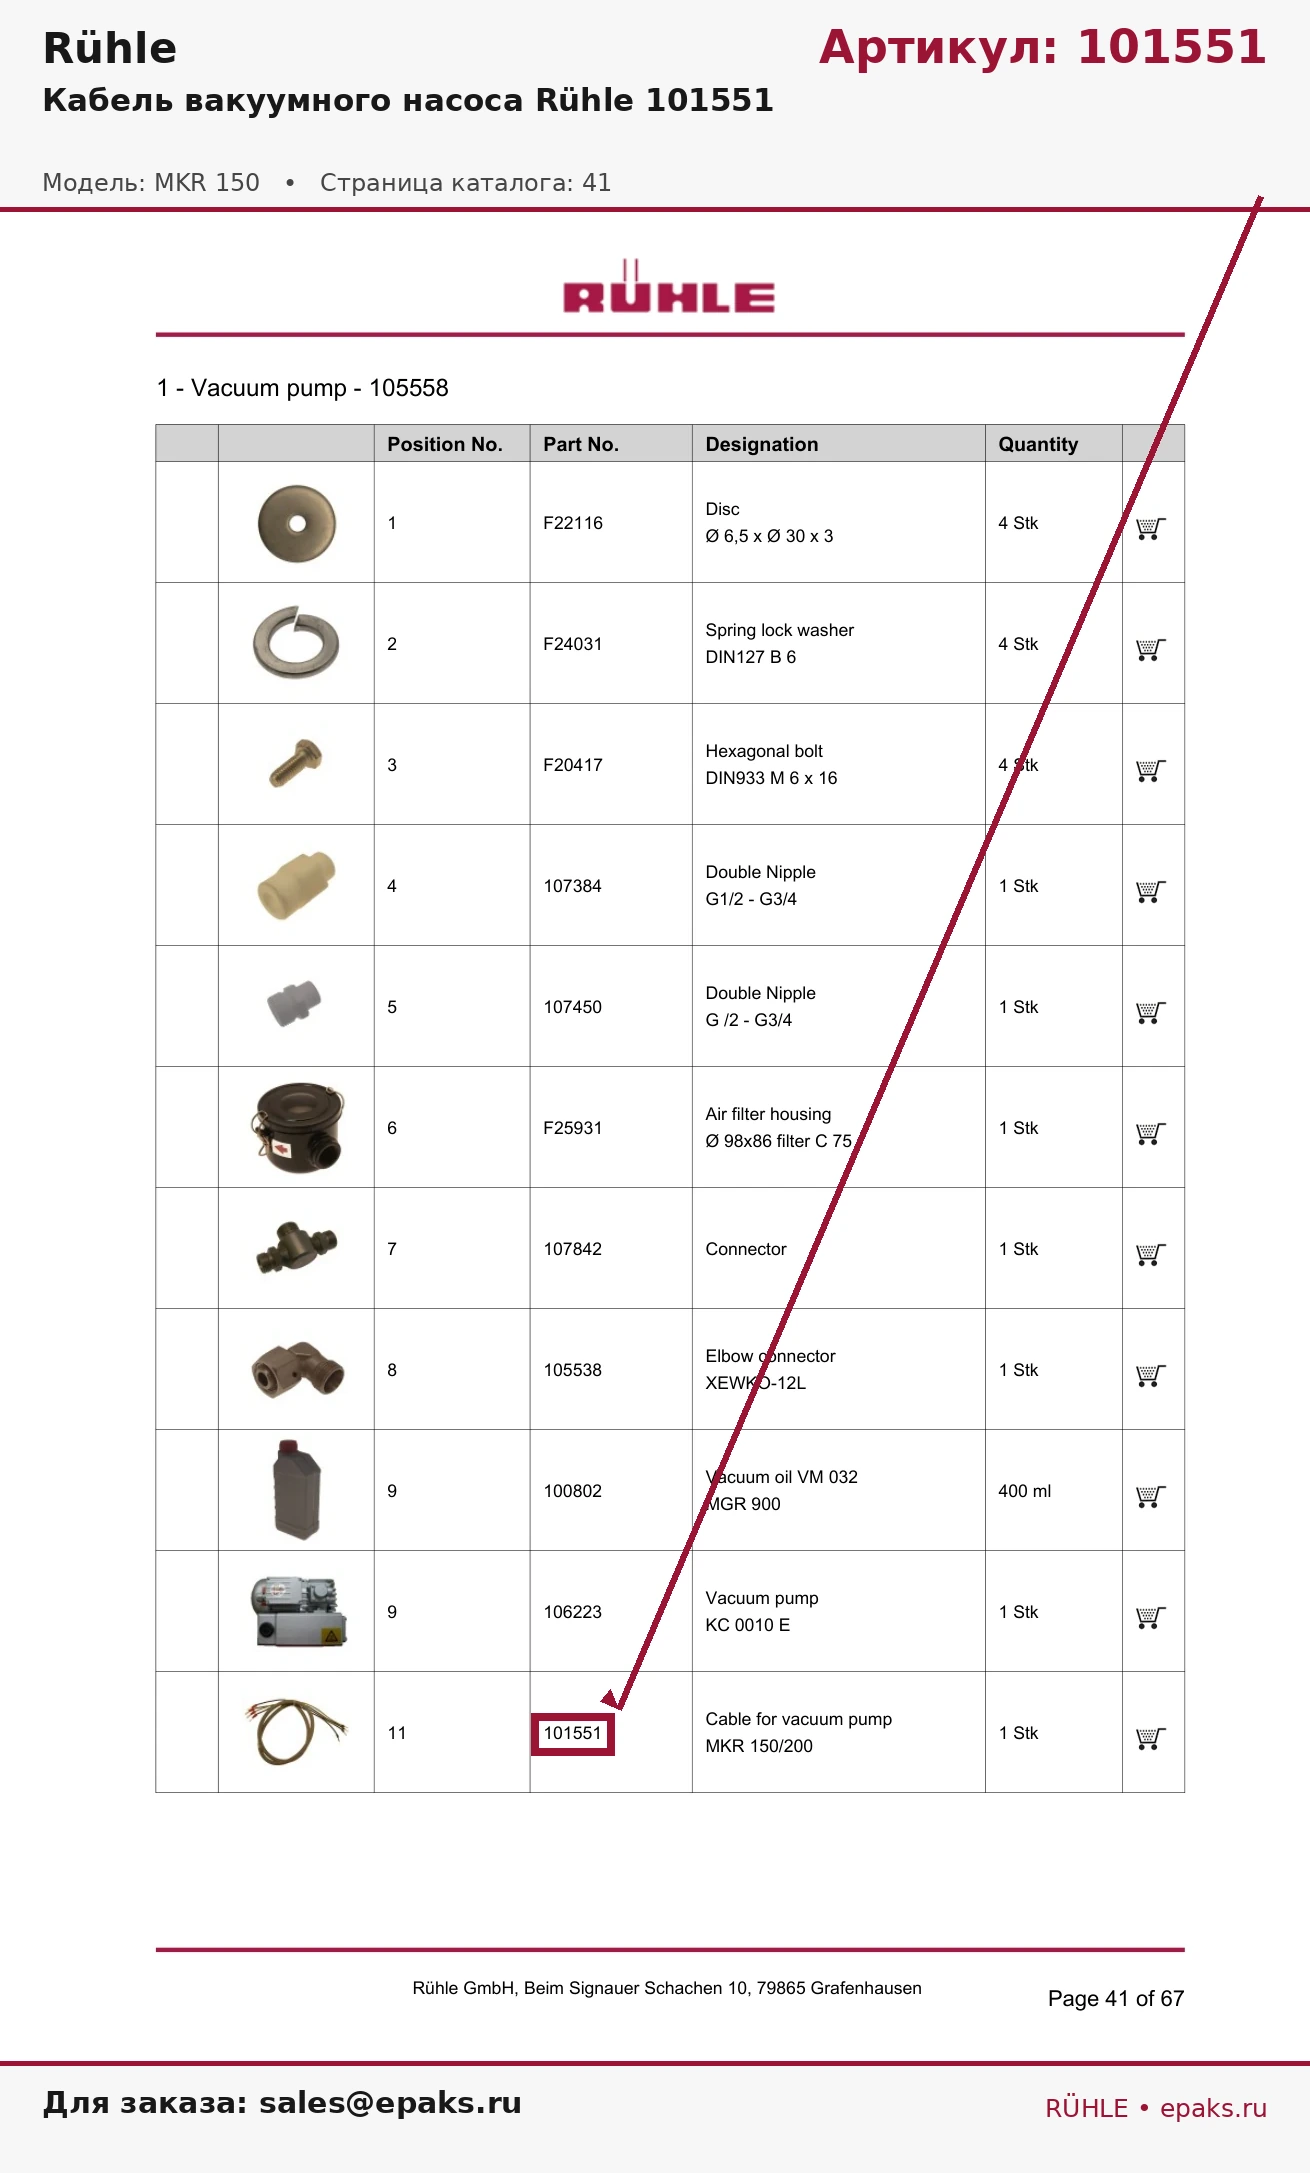Open the epaks.ru website link
The height and width of the screenshot is (2173, 1310).
click(x=1213, y=2108)
